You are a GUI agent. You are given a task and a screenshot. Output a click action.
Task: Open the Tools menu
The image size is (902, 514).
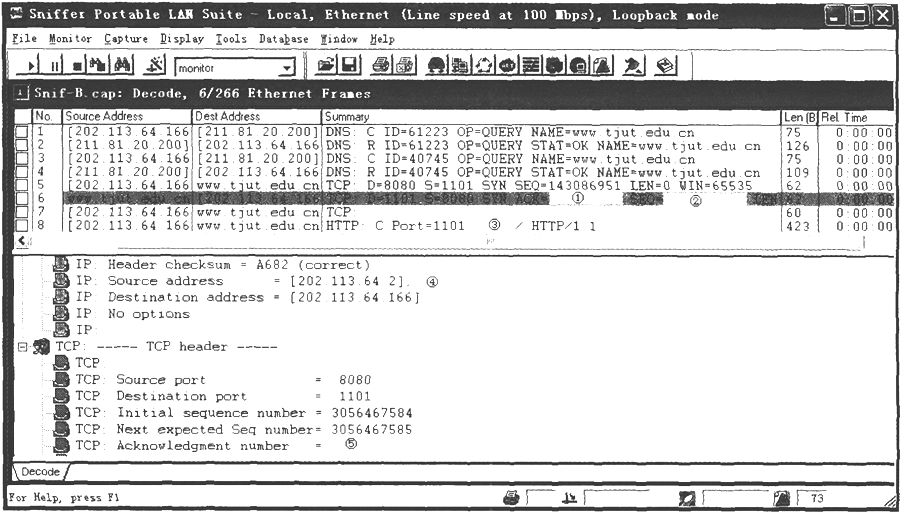click(x=231, y=39)
